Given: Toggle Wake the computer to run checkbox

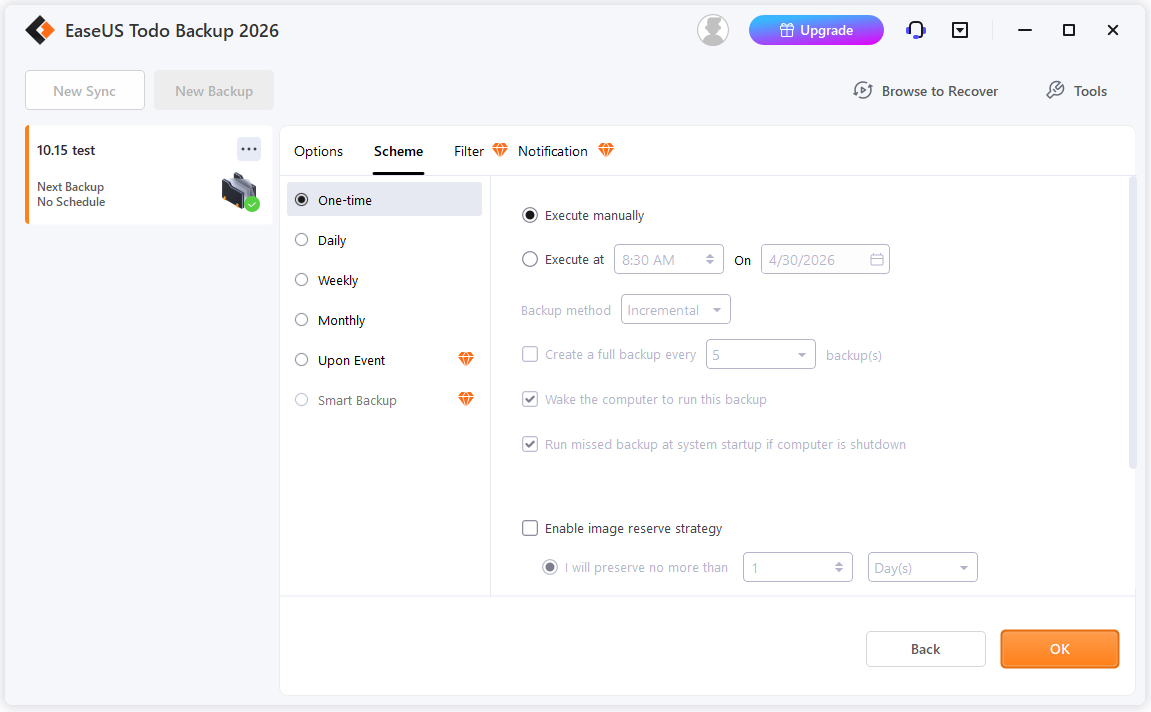Looking at the screenshot, I should tap(529, 399).
